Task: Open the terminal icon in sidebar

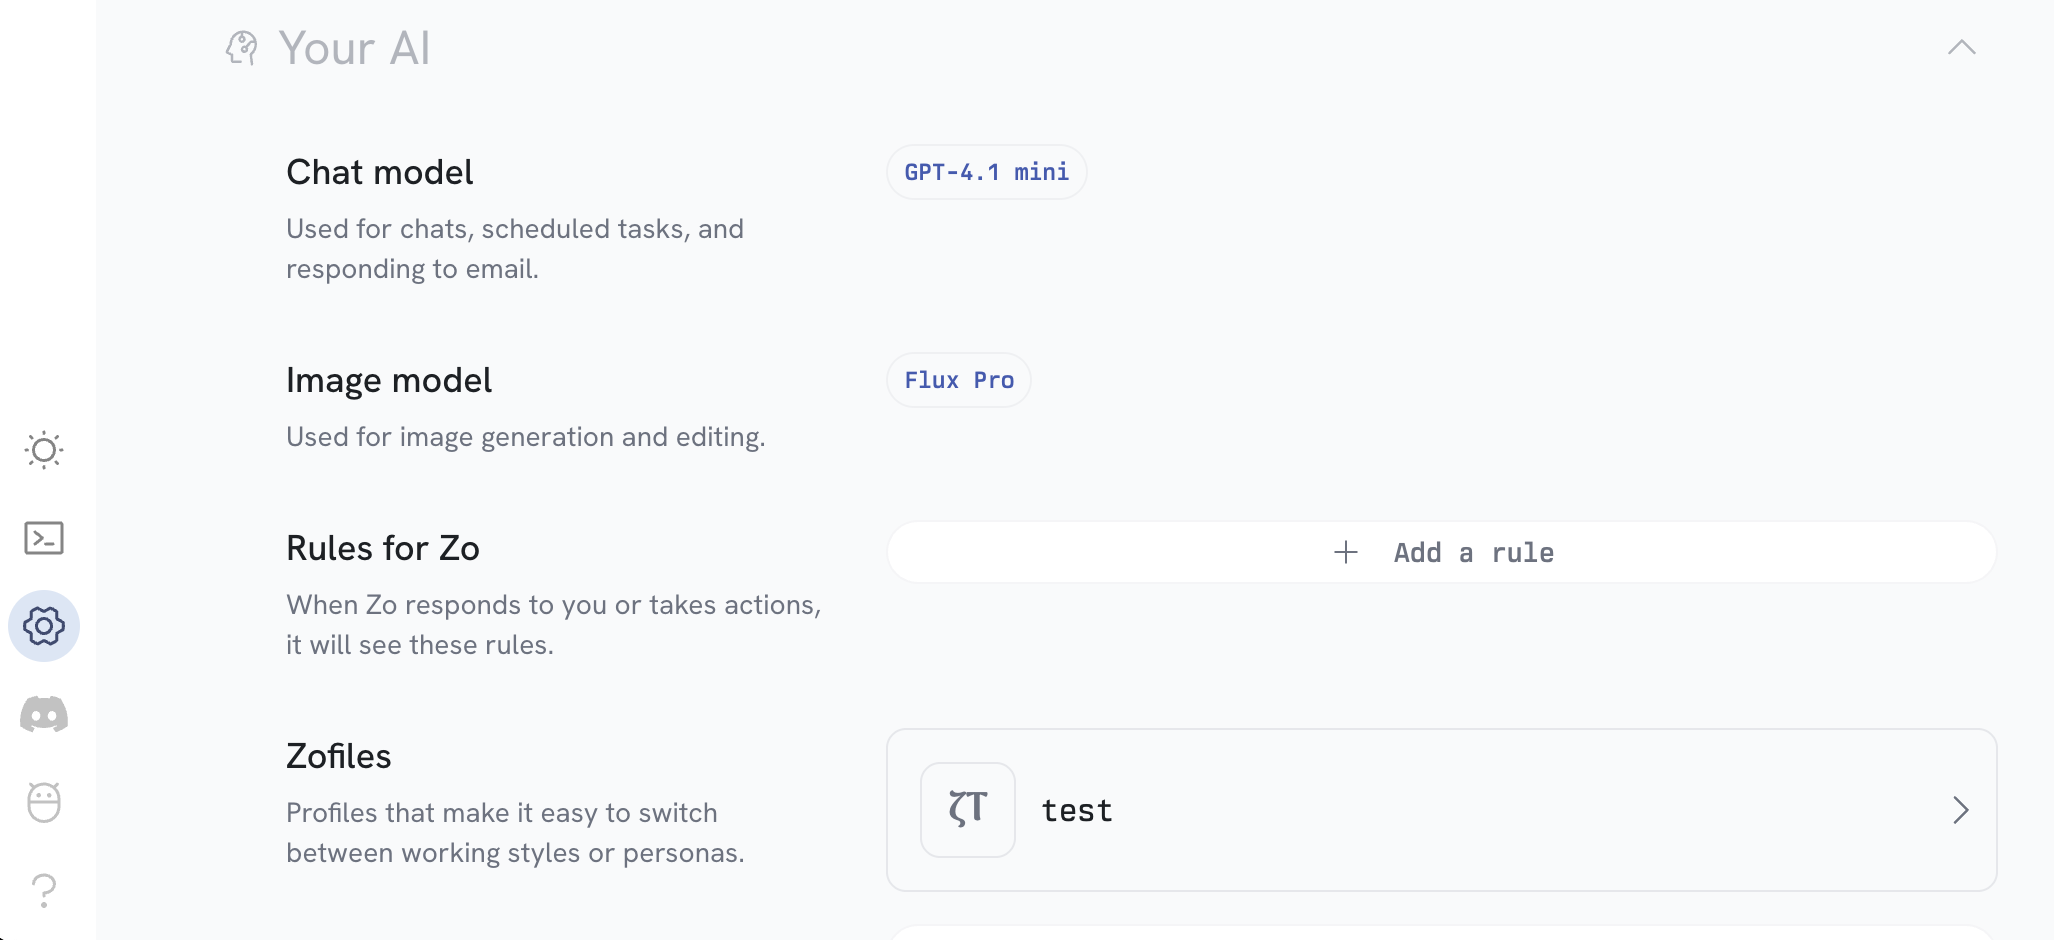Action: point(44,538)
